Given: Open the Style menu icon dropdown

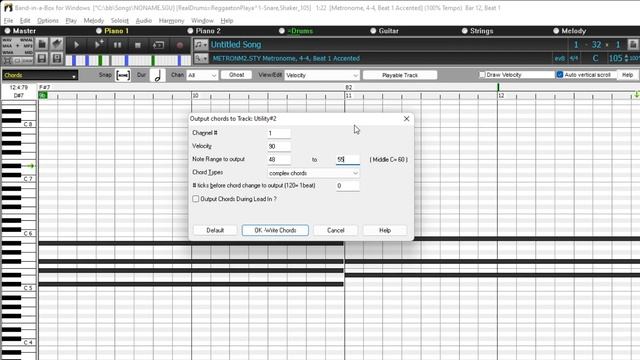Looking at the screenshot, I should (200, 58).
